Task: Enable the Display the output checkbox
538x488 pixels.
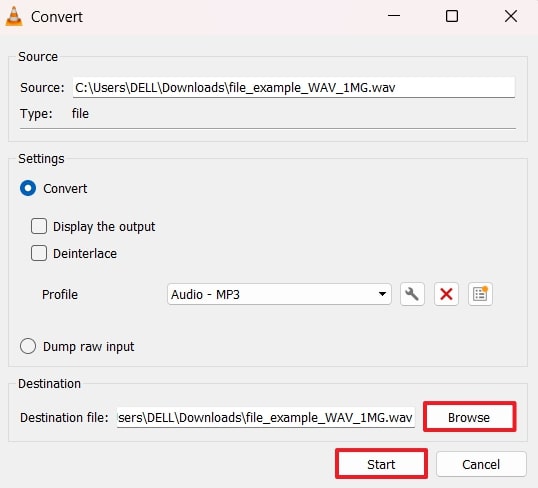Action: click(39, 226)
